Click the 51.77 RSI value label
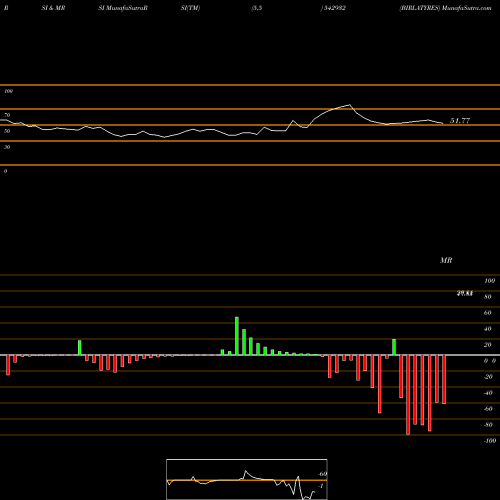The width and height of the screenshot is (500, 500). point(460,121)
